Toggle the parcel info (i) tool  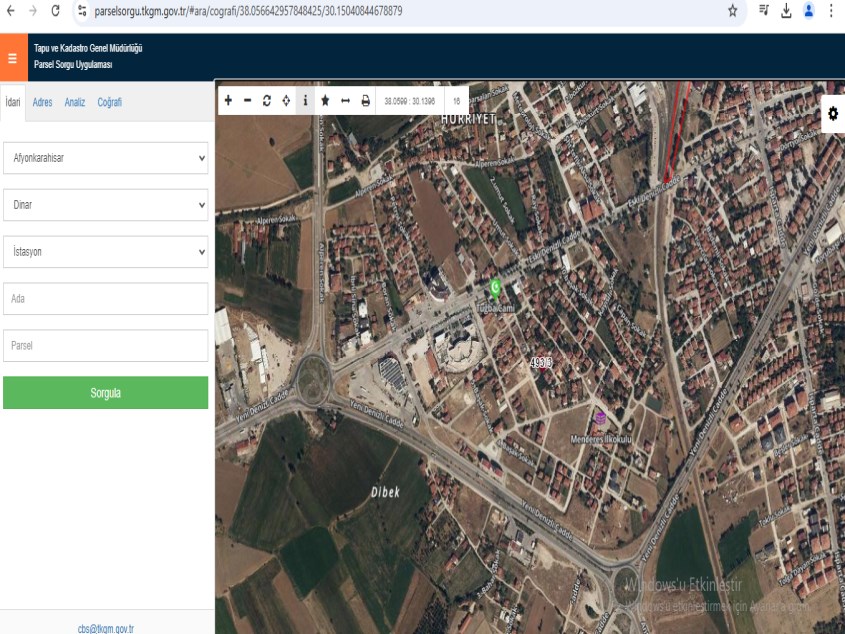point(305,101)
